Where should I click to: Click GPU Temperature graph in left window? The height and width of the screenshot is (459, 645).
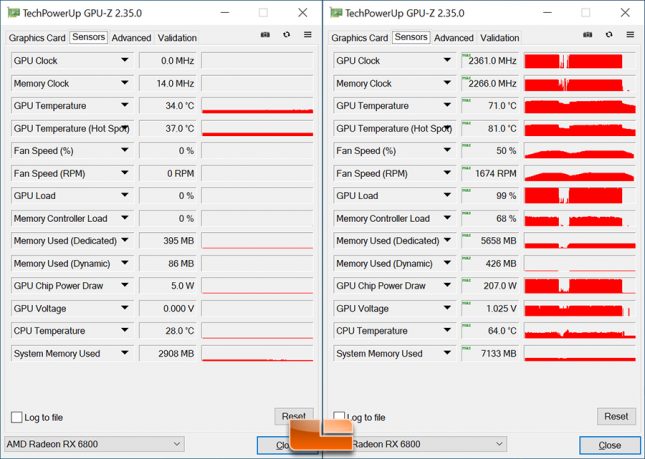click(258, 106)
